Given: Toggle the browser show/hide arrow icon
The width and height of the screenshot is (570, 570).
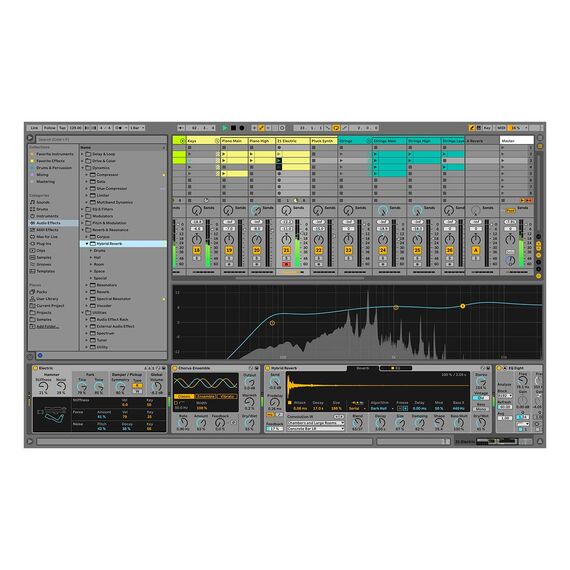Looking at the screenshot, I should click(30, 138).
